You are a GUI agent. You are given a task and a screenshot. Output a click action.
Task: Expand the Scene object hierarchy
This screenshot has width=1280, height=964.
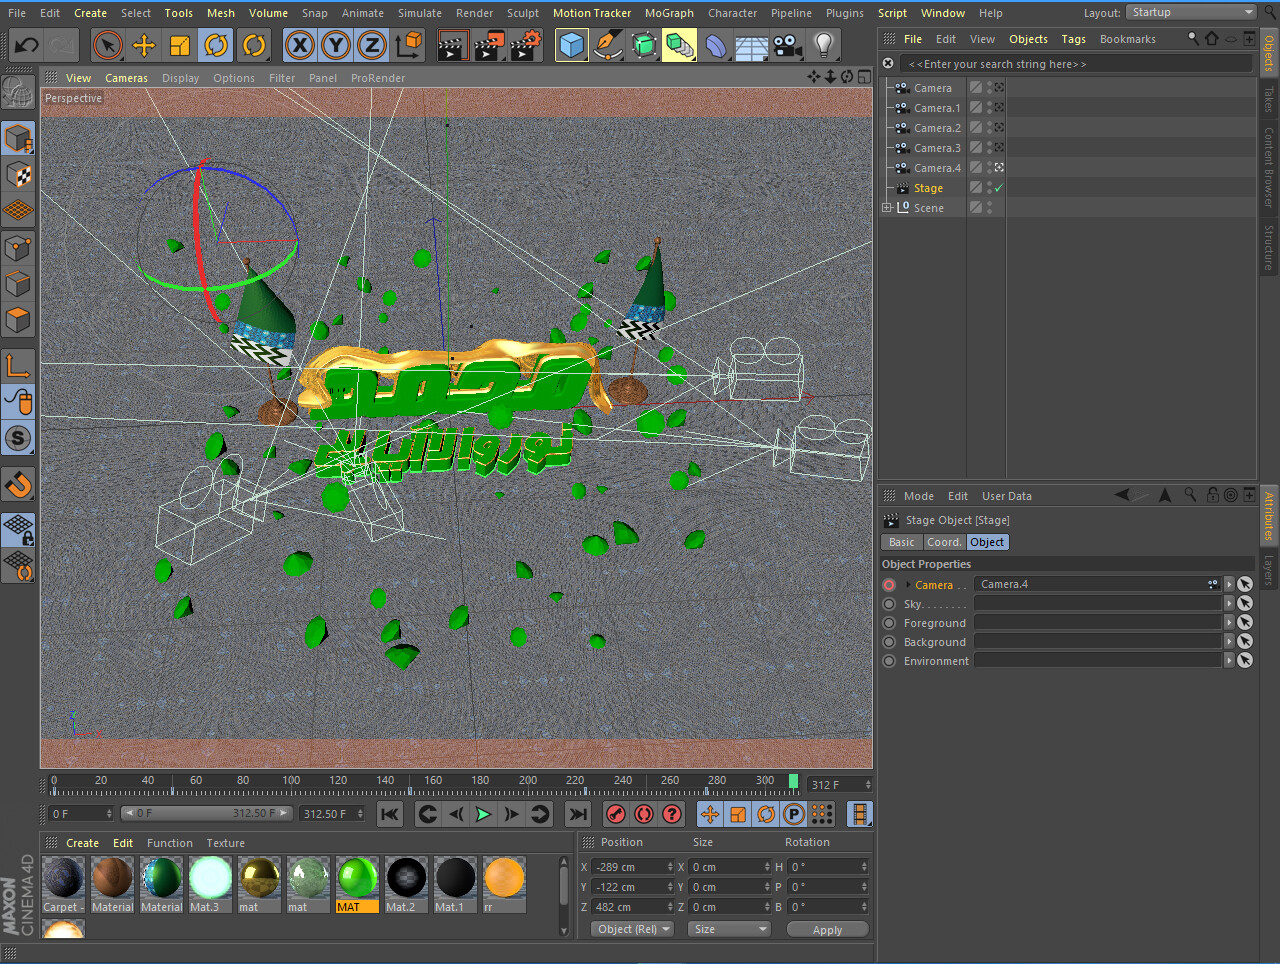coord(886,207)
